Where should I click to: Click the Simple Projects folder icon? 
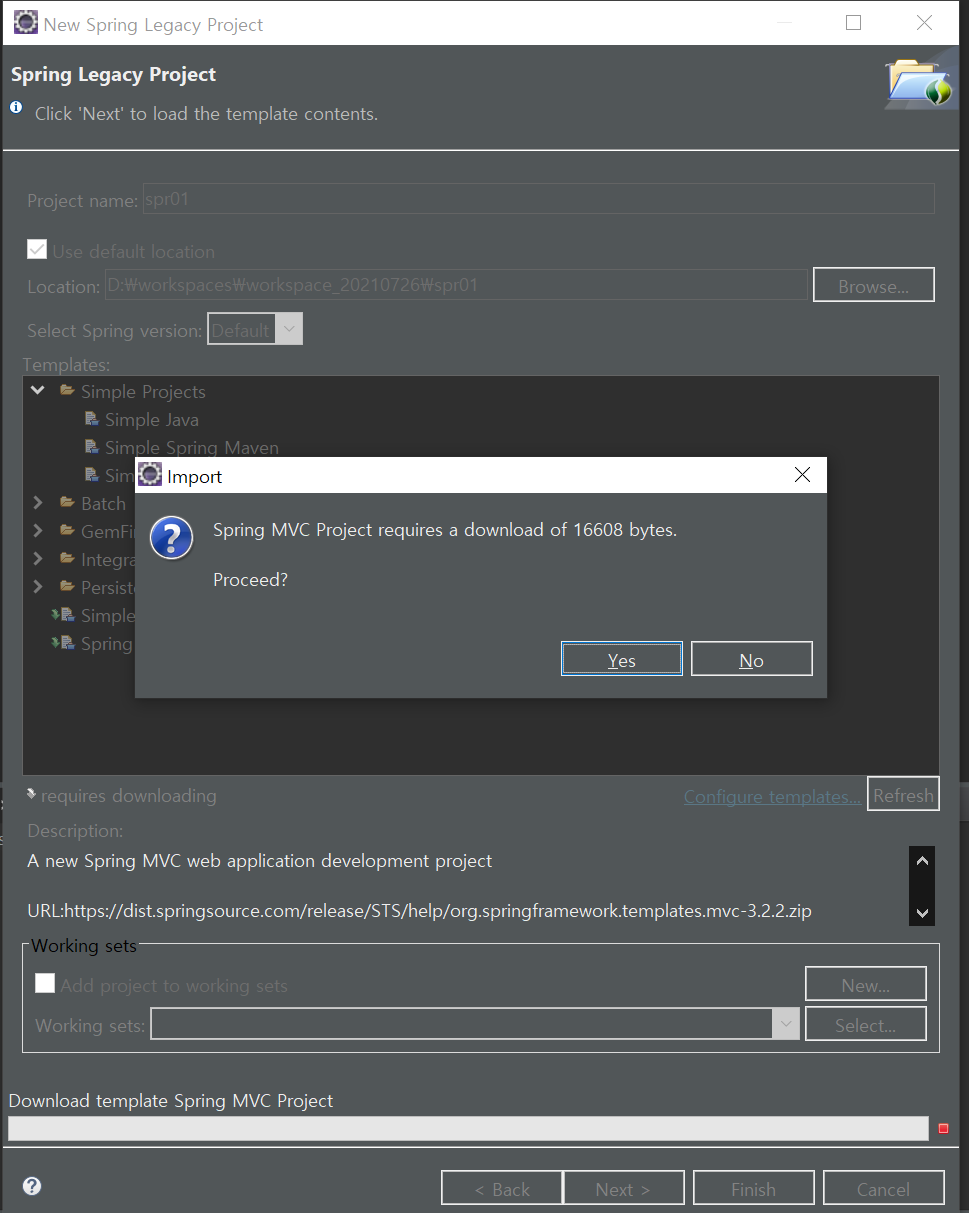tap(68, 390)
